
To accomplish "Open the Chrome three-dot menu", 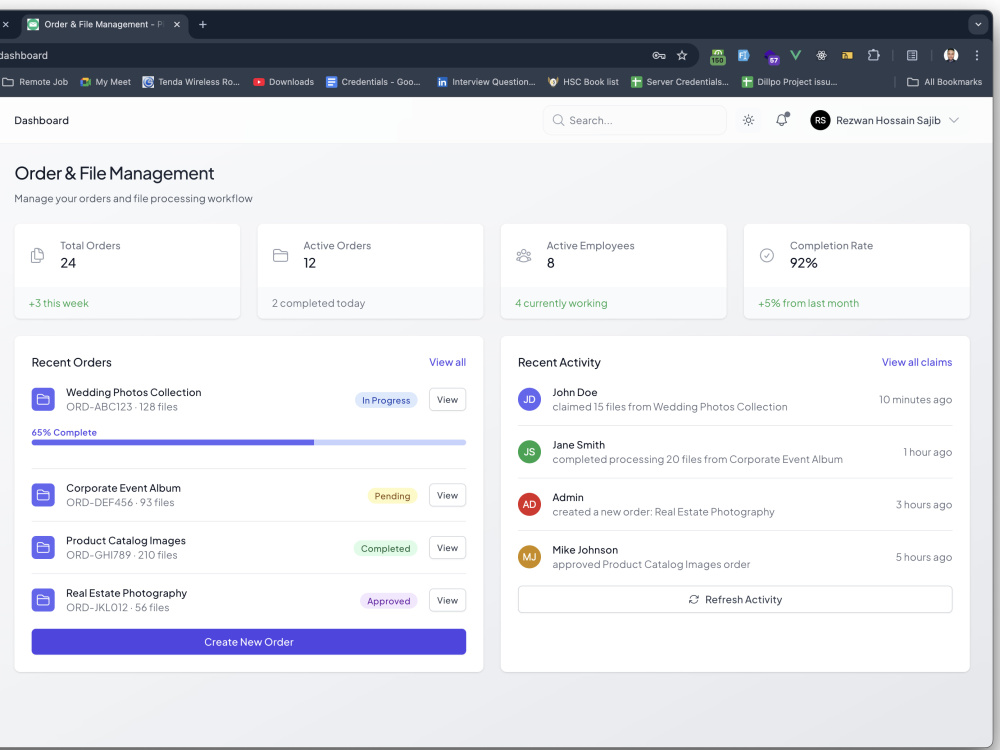I will (x=976, y=55).
